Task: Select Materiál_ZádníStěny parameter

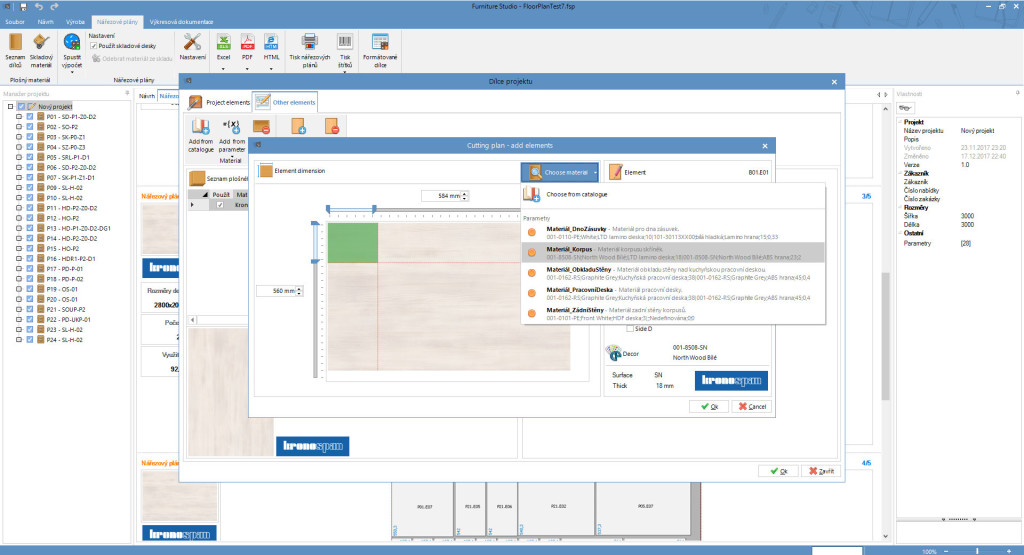Action: tap(673, 314)
